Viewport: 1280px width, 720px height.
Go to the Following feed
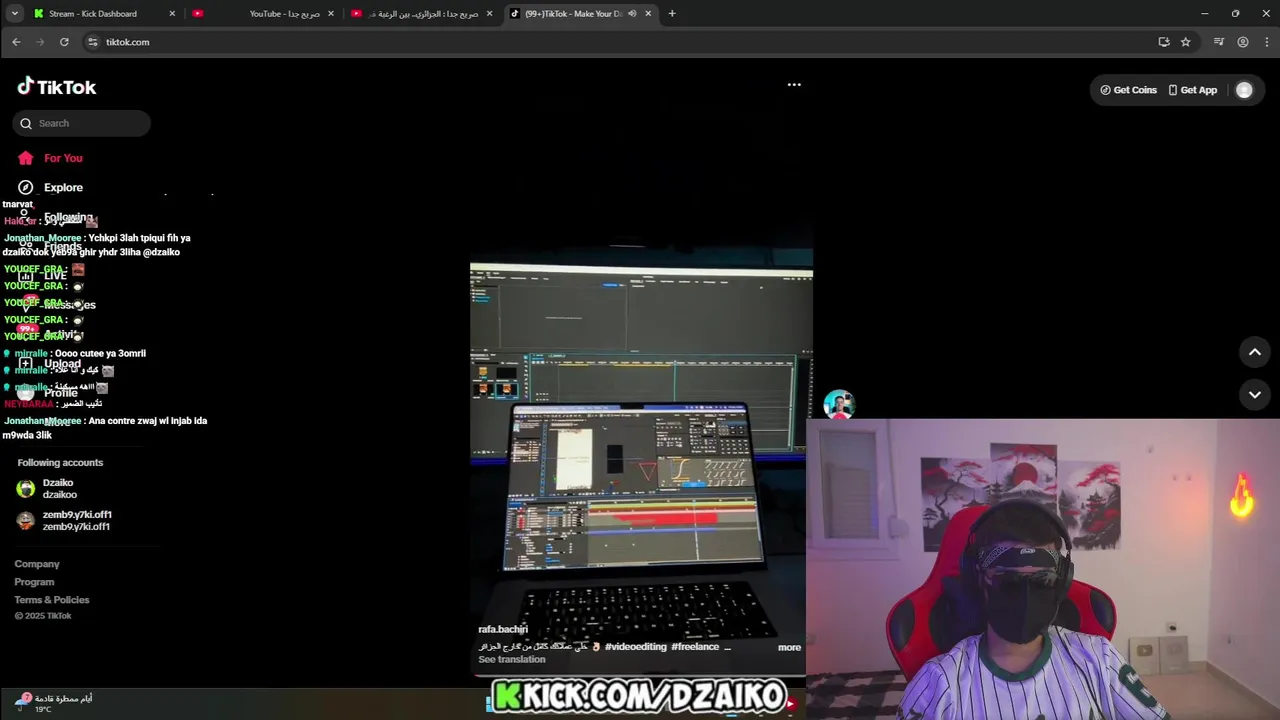click(58, 217)
